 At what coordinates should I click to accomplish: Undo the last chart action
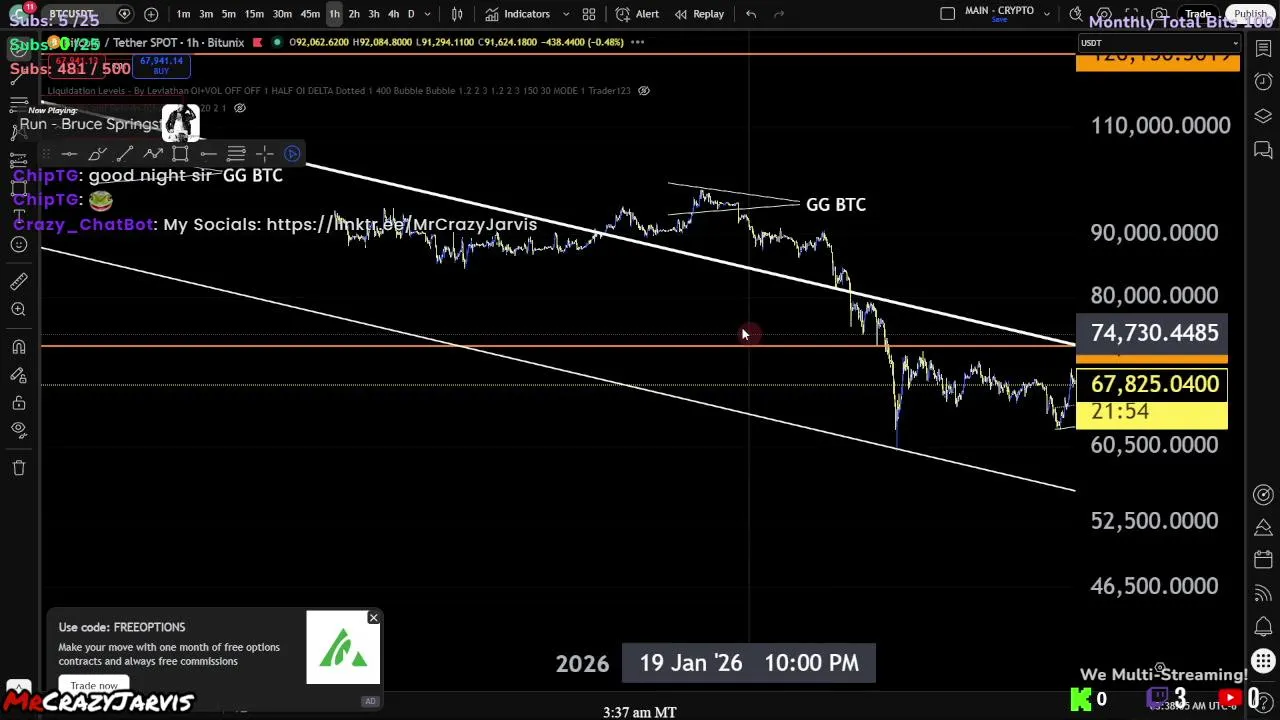[x=751, y=14]
